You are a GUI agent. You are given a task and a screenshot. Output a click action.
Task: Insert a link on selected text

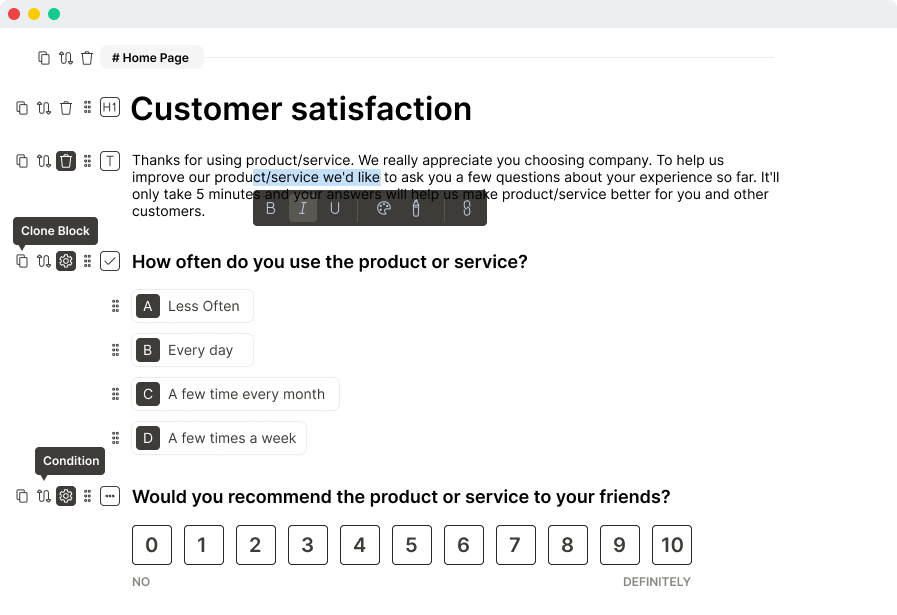tap(465, 209)
